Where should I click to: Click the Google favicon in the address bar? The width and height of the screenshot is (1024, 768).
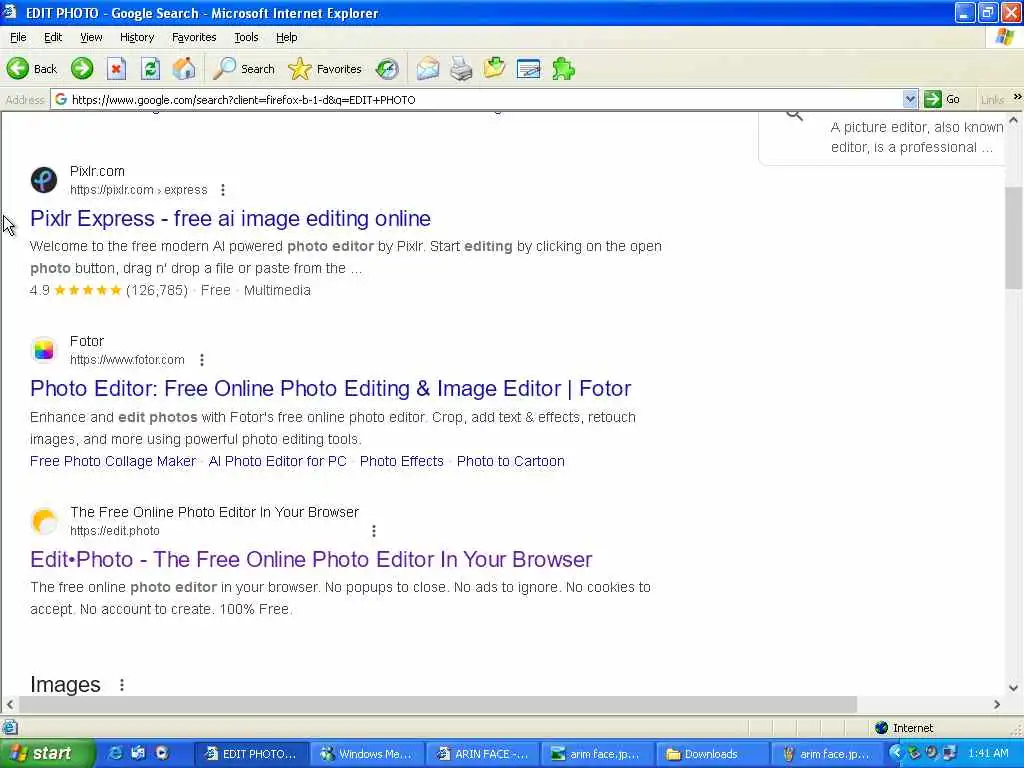(x=61, y=99)
